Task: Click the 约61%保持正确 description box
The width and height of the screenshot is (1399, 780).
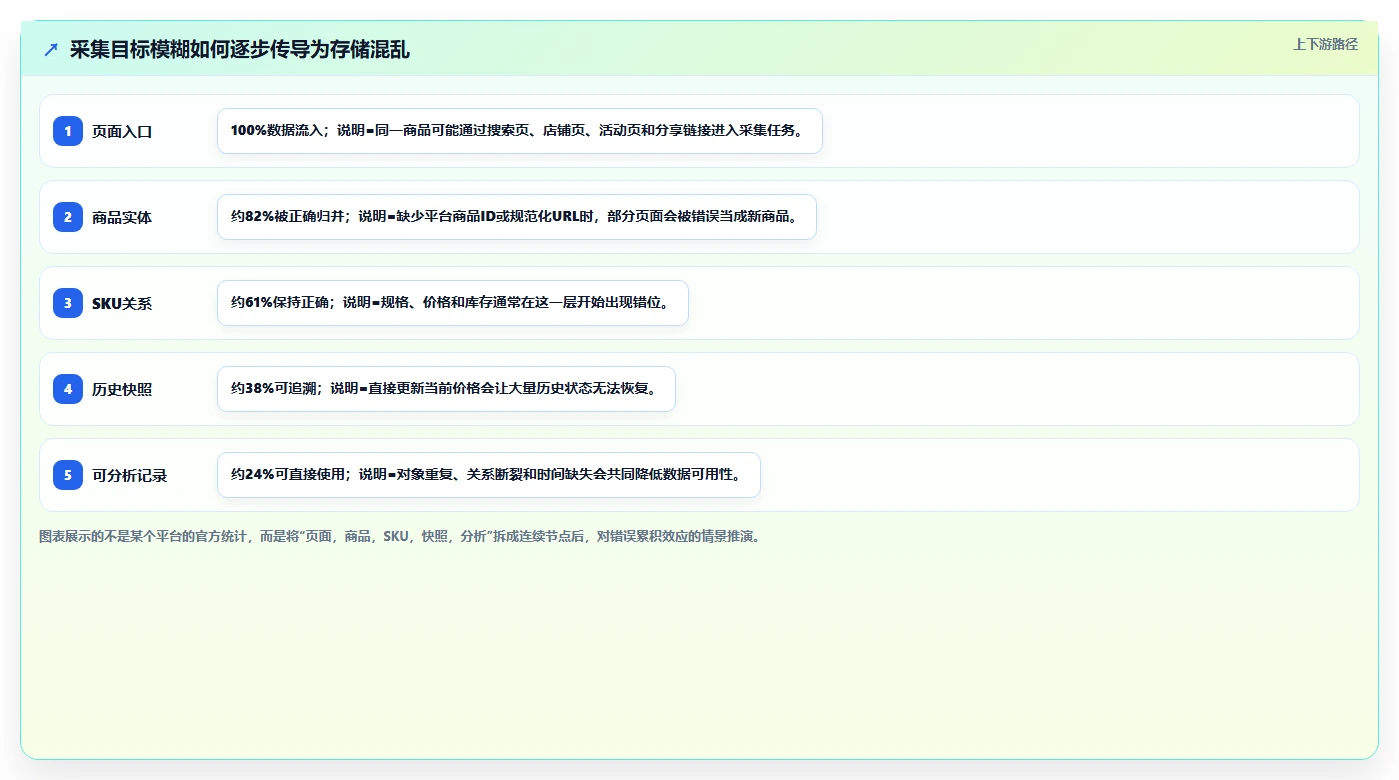Action: pyautogui.click(x=453, y=303)
